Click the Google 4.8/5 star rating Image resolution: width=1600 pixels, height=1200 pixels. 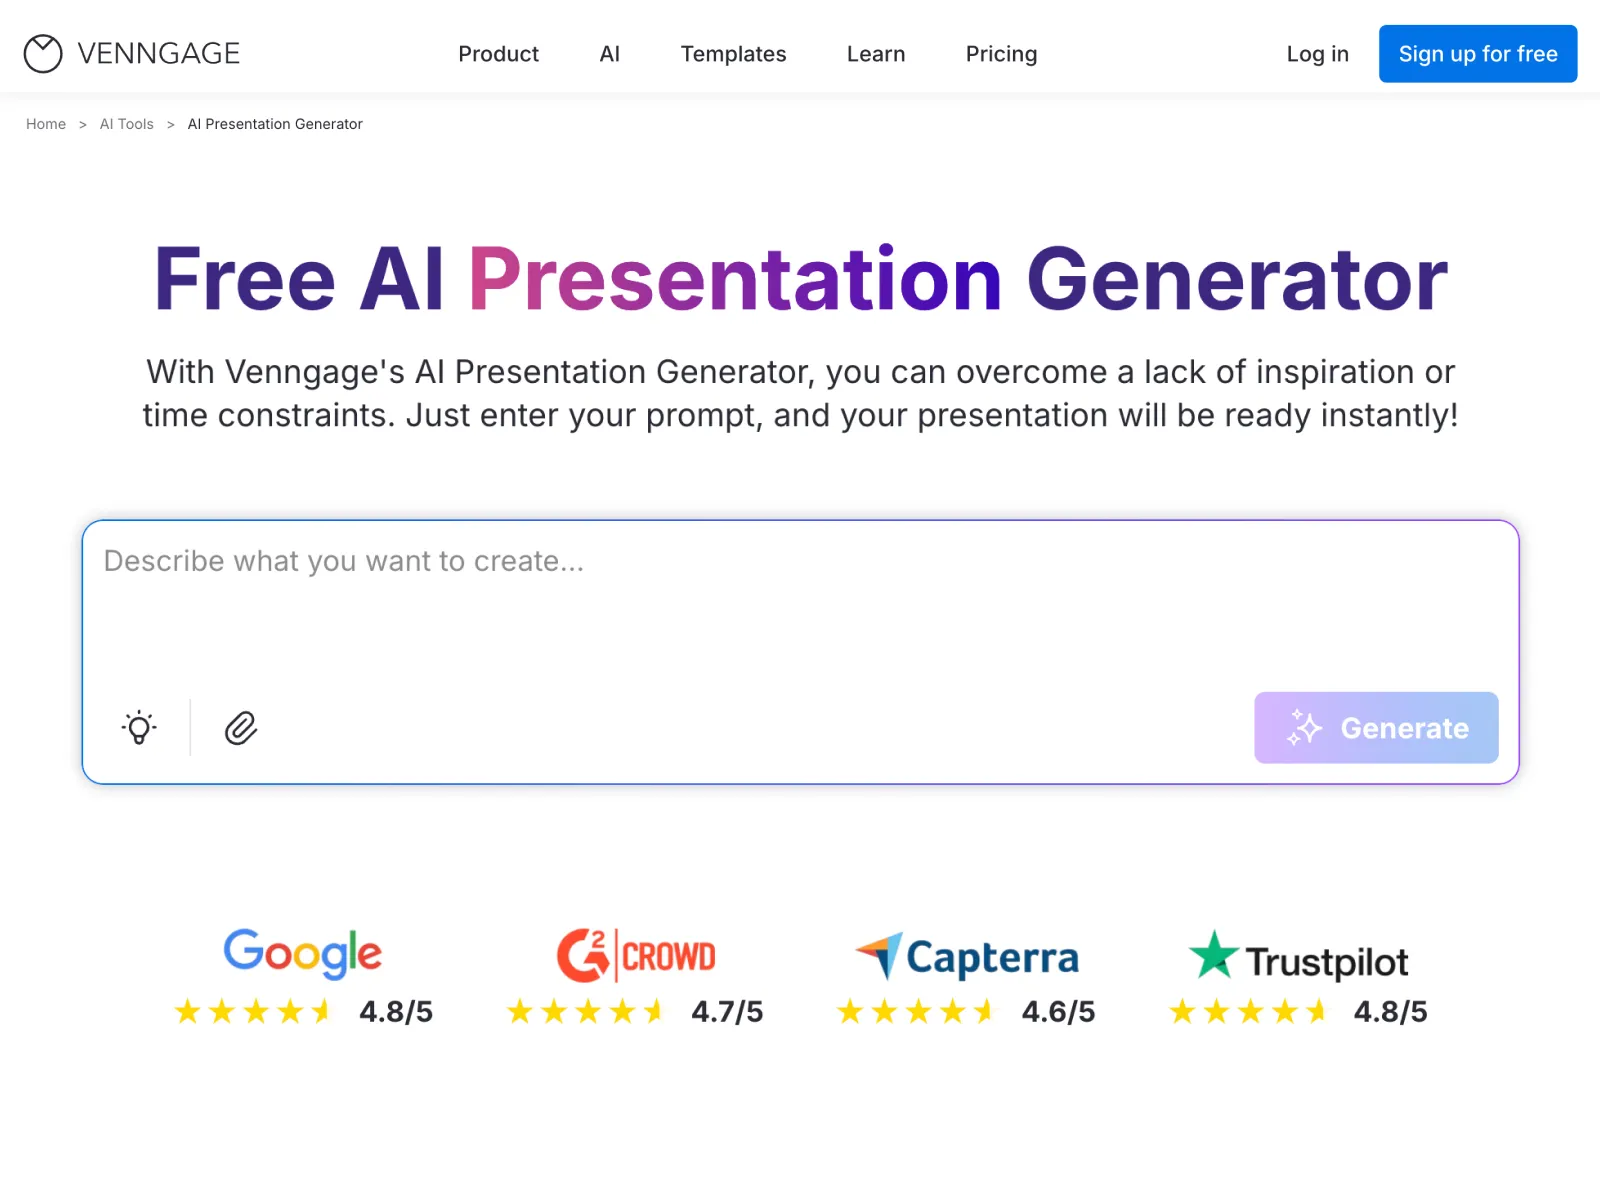[x=302, y=1012]
